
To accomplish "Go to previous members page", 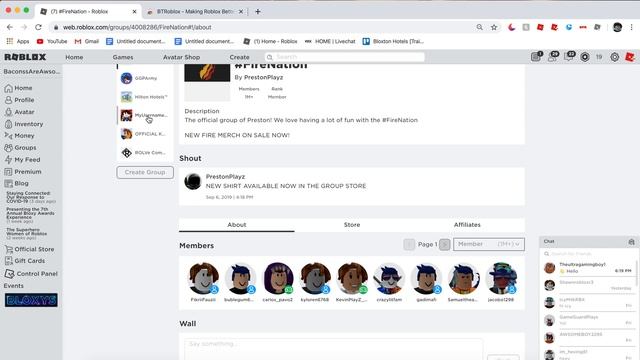I will point(409,244).
